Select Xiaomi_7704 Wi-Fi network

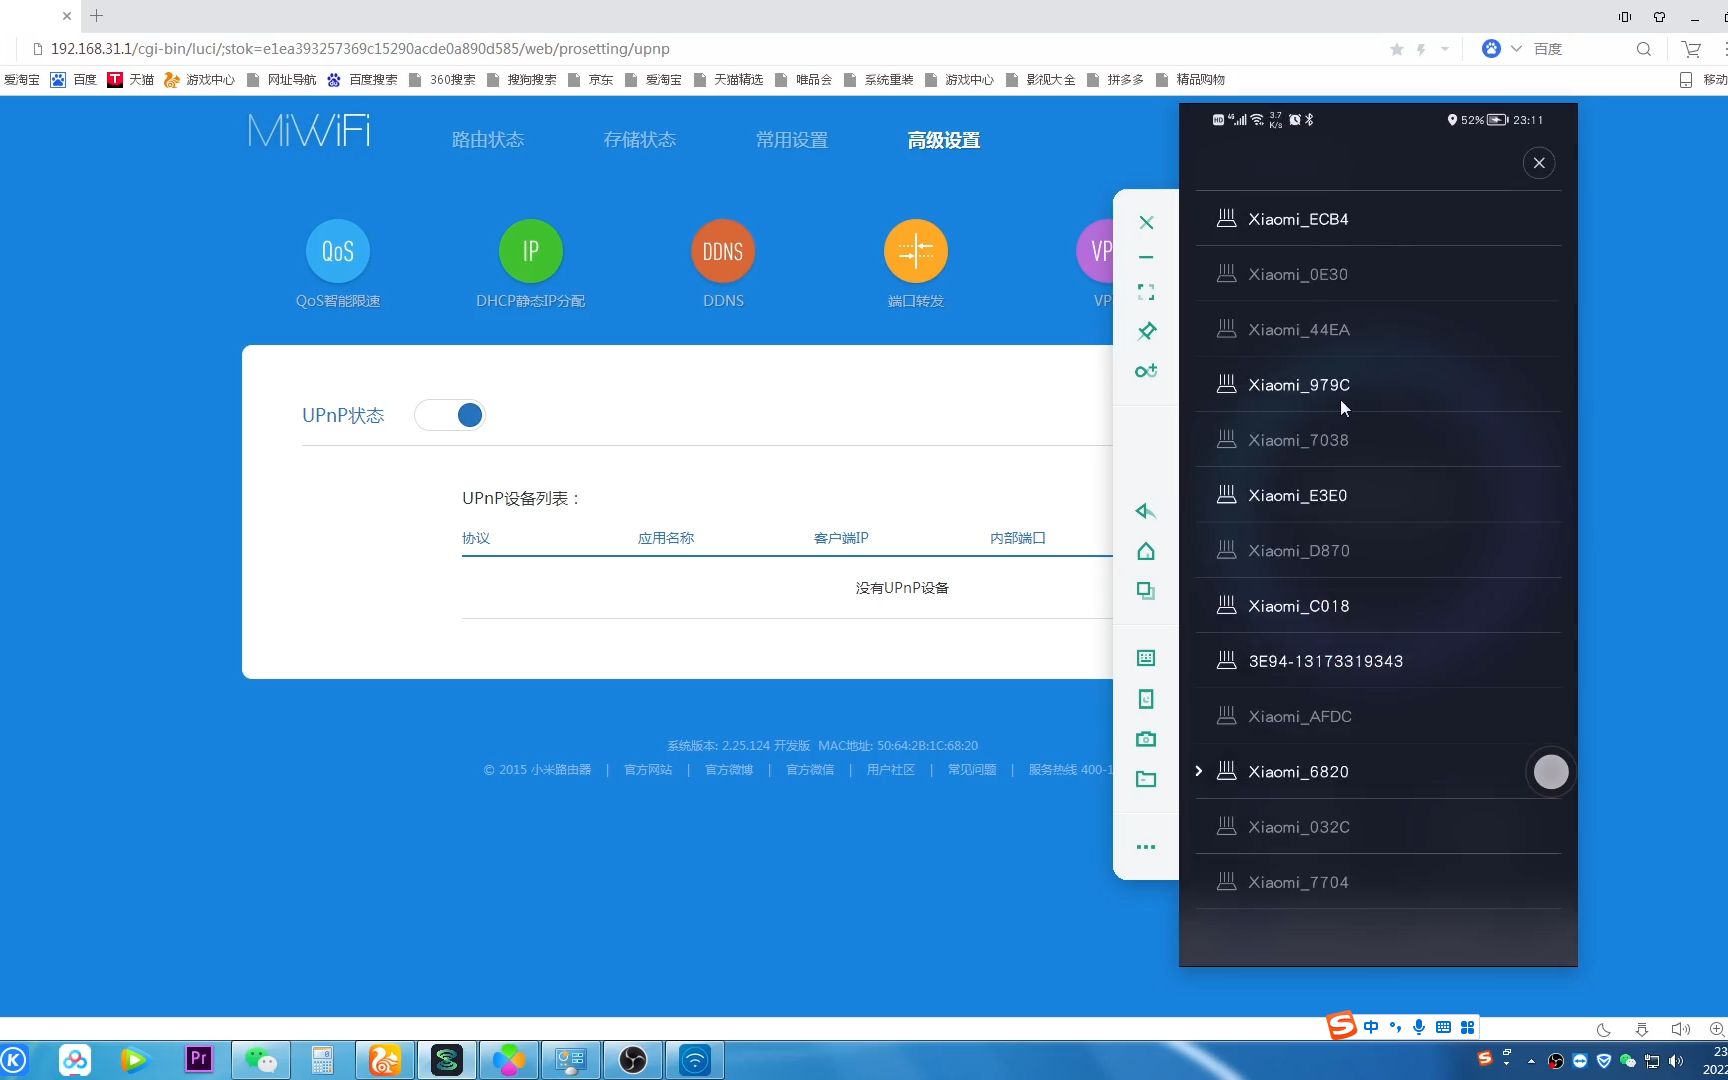click(1378, 882)
